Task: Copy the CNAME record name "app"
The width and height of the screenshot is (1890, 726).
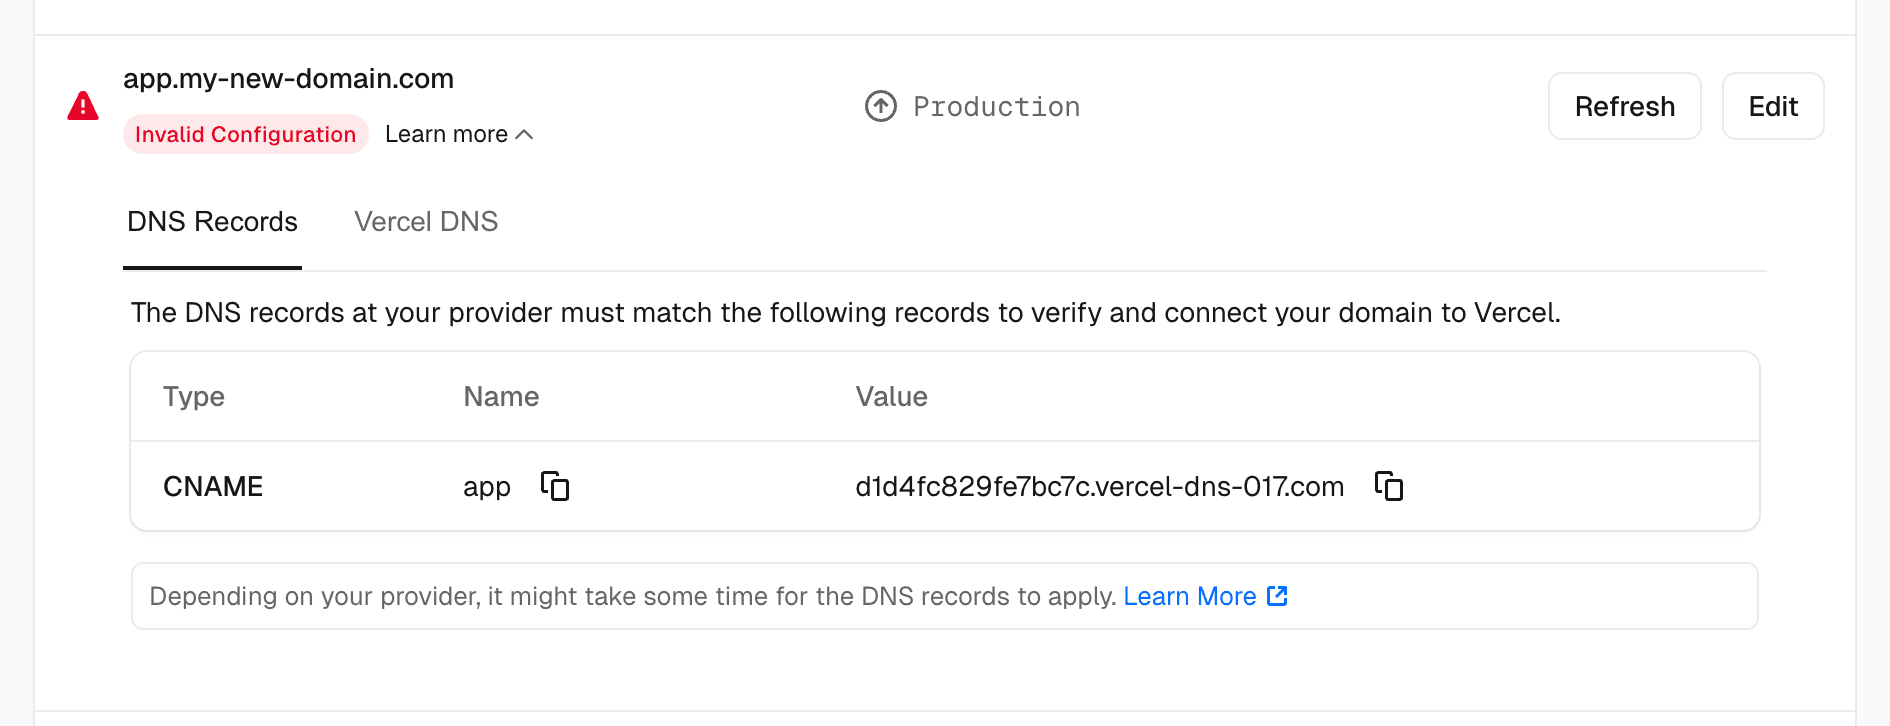Action: 555,486
